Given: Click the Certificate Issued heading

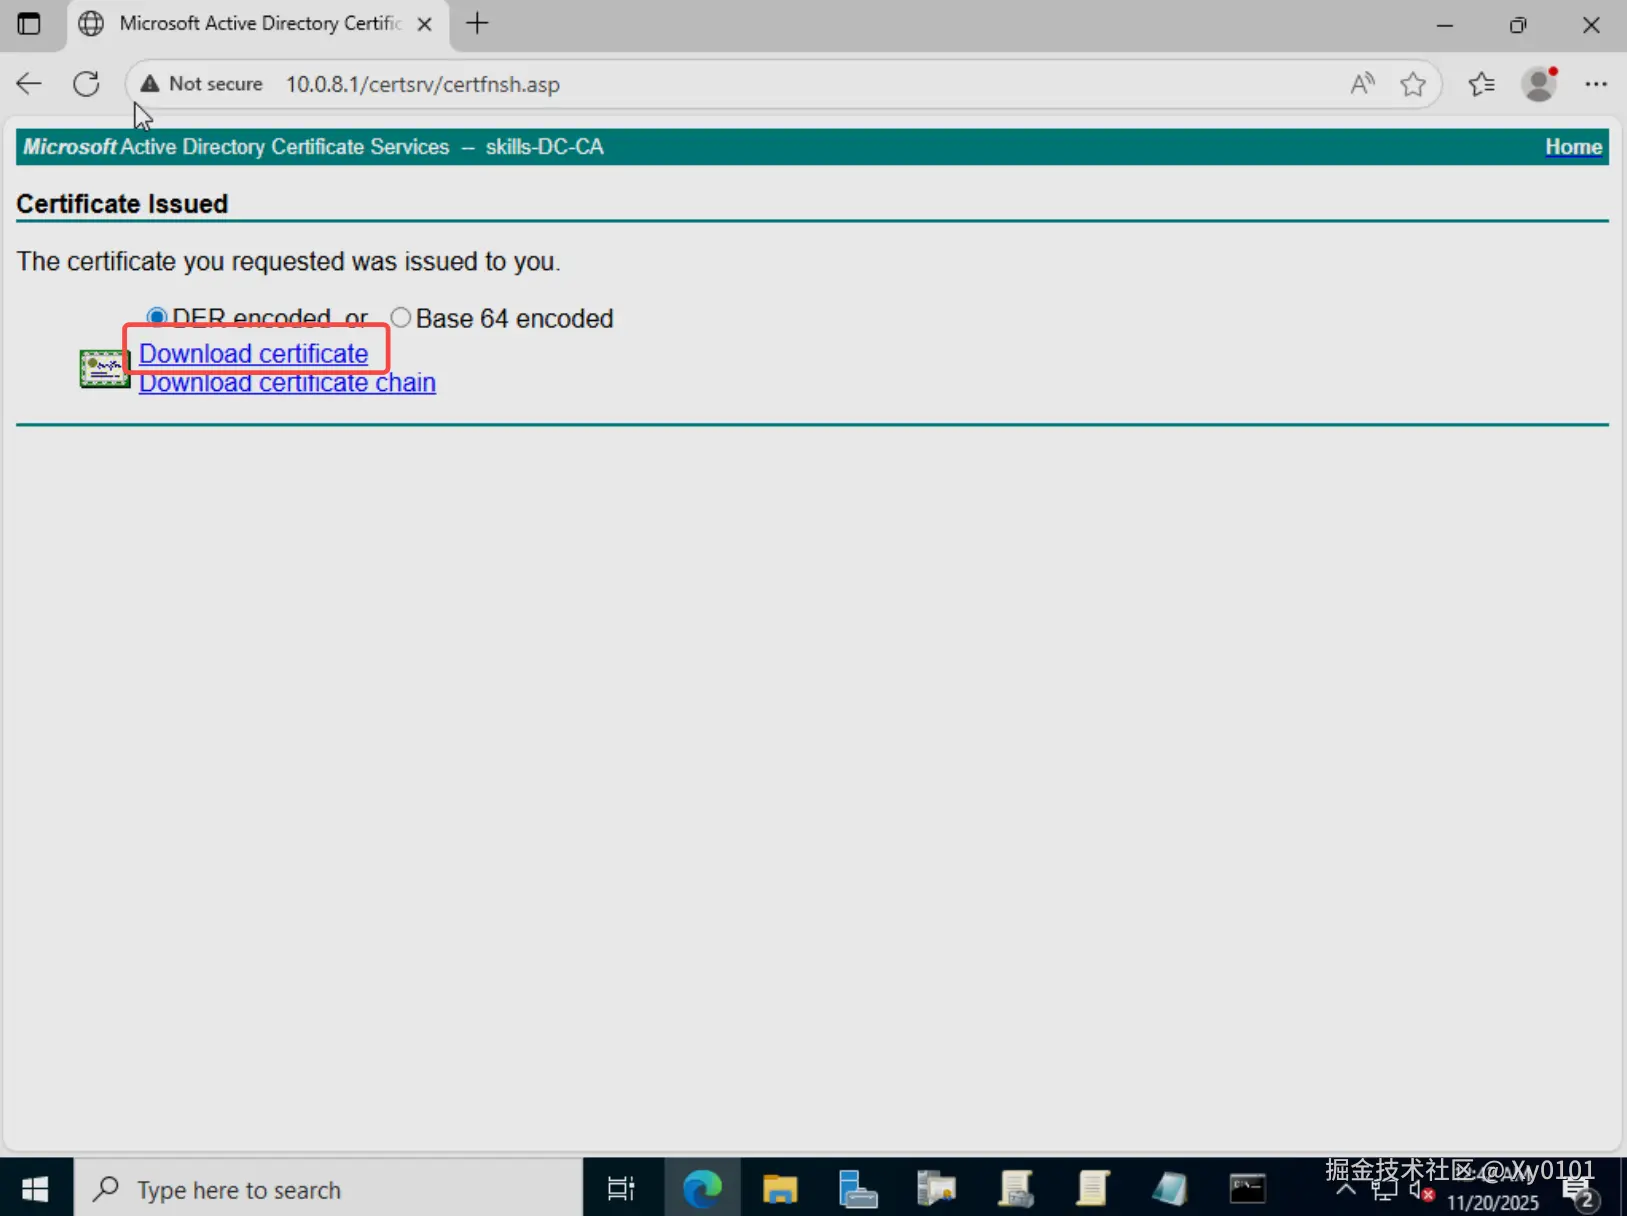Looking at the screenshot, I should click(x=122, y=204).
